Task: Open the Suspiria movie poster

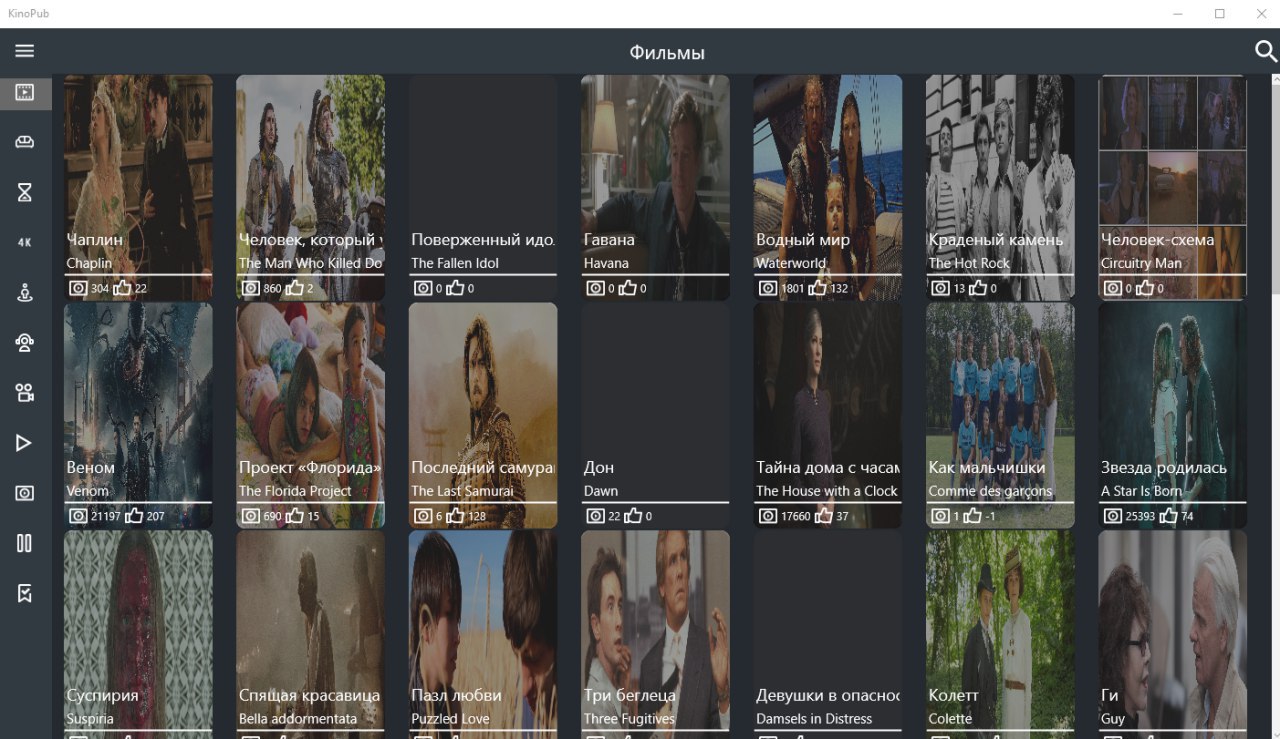Action: tap(138, 634)
